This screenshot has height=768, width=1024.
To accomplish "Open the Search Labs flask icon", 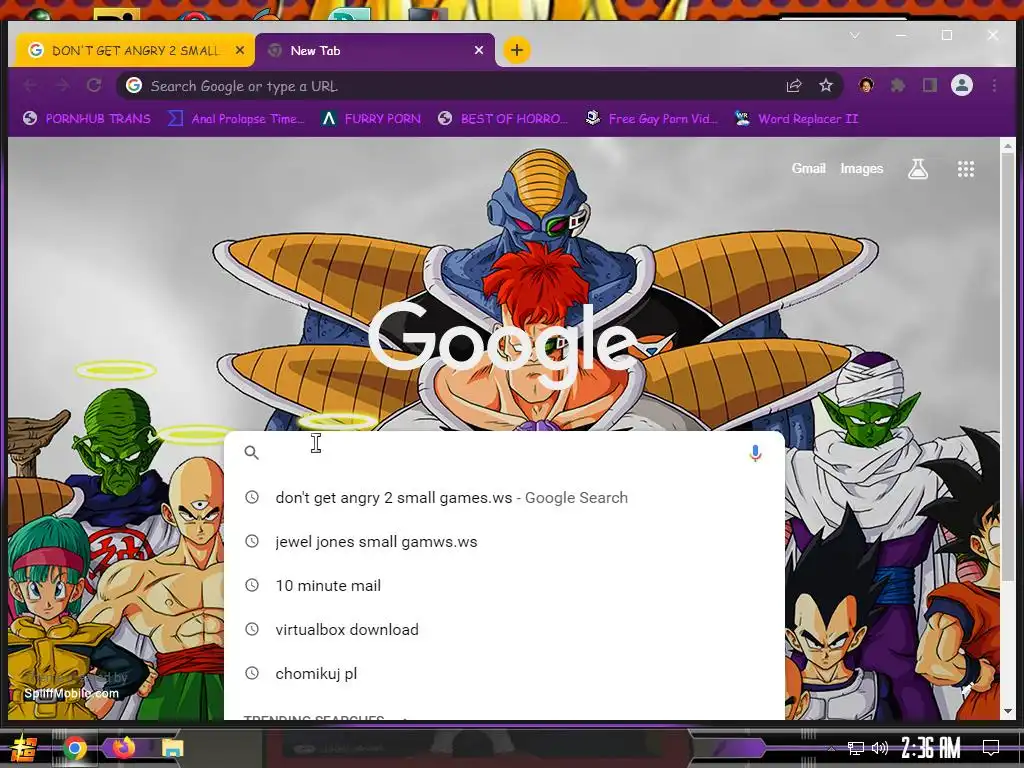I will (x=918, y=169).
